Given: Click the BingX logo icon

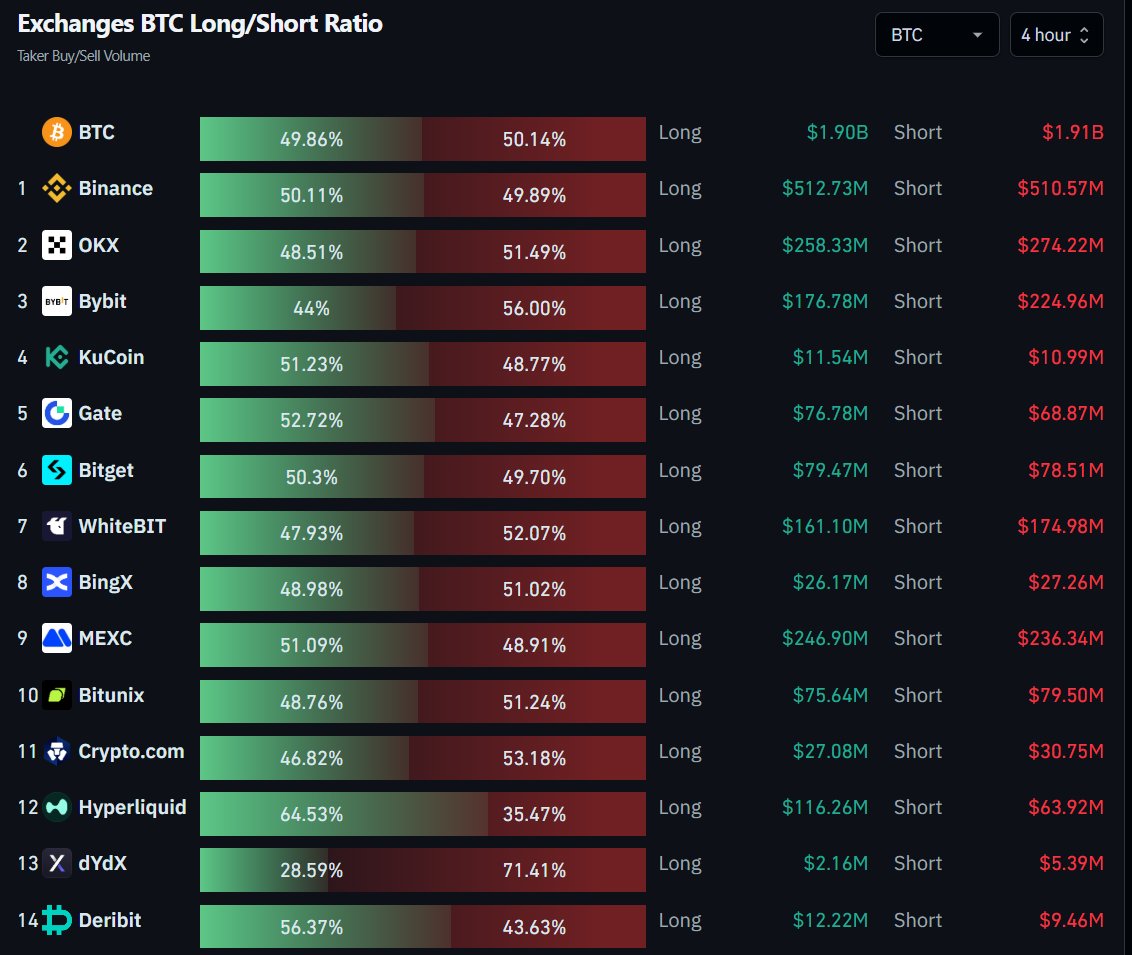Looking at the screenshot, I should click(x=56, y=582).
